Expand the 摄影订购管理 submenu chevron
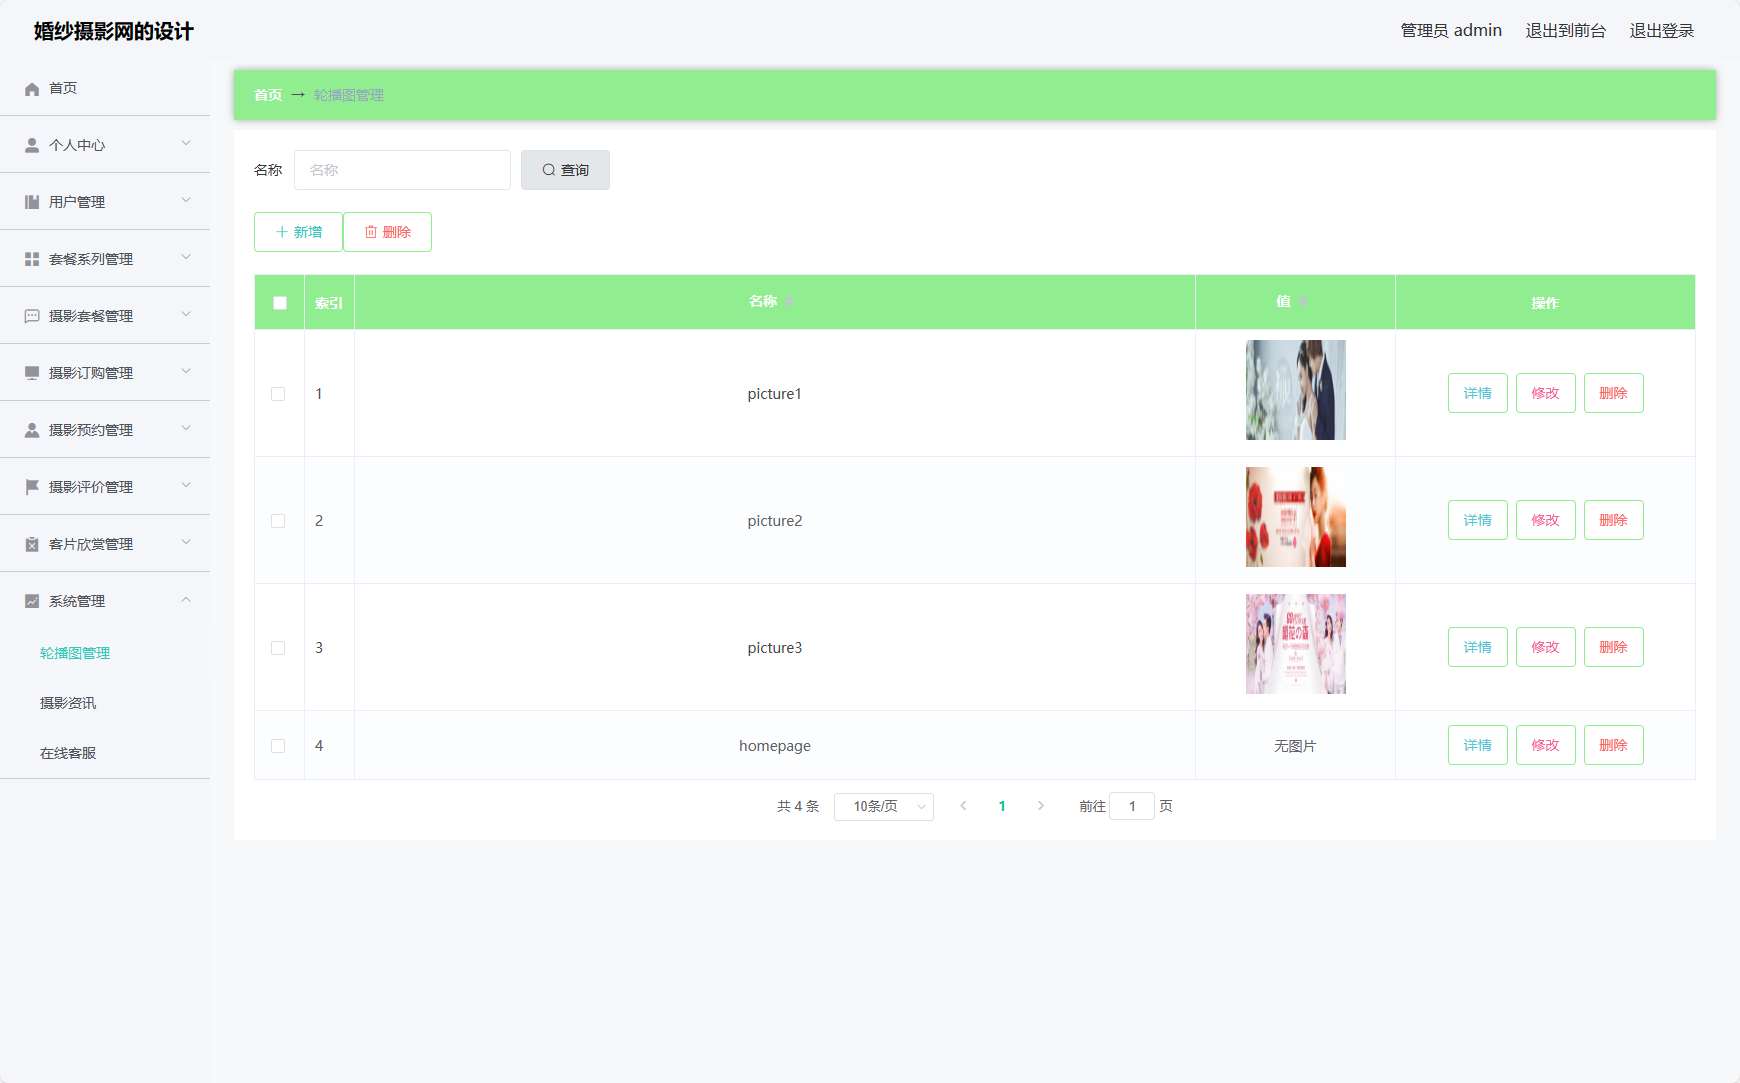Image resolution: width=1740 pixels, height=1083 pixels. click(186, 372)
